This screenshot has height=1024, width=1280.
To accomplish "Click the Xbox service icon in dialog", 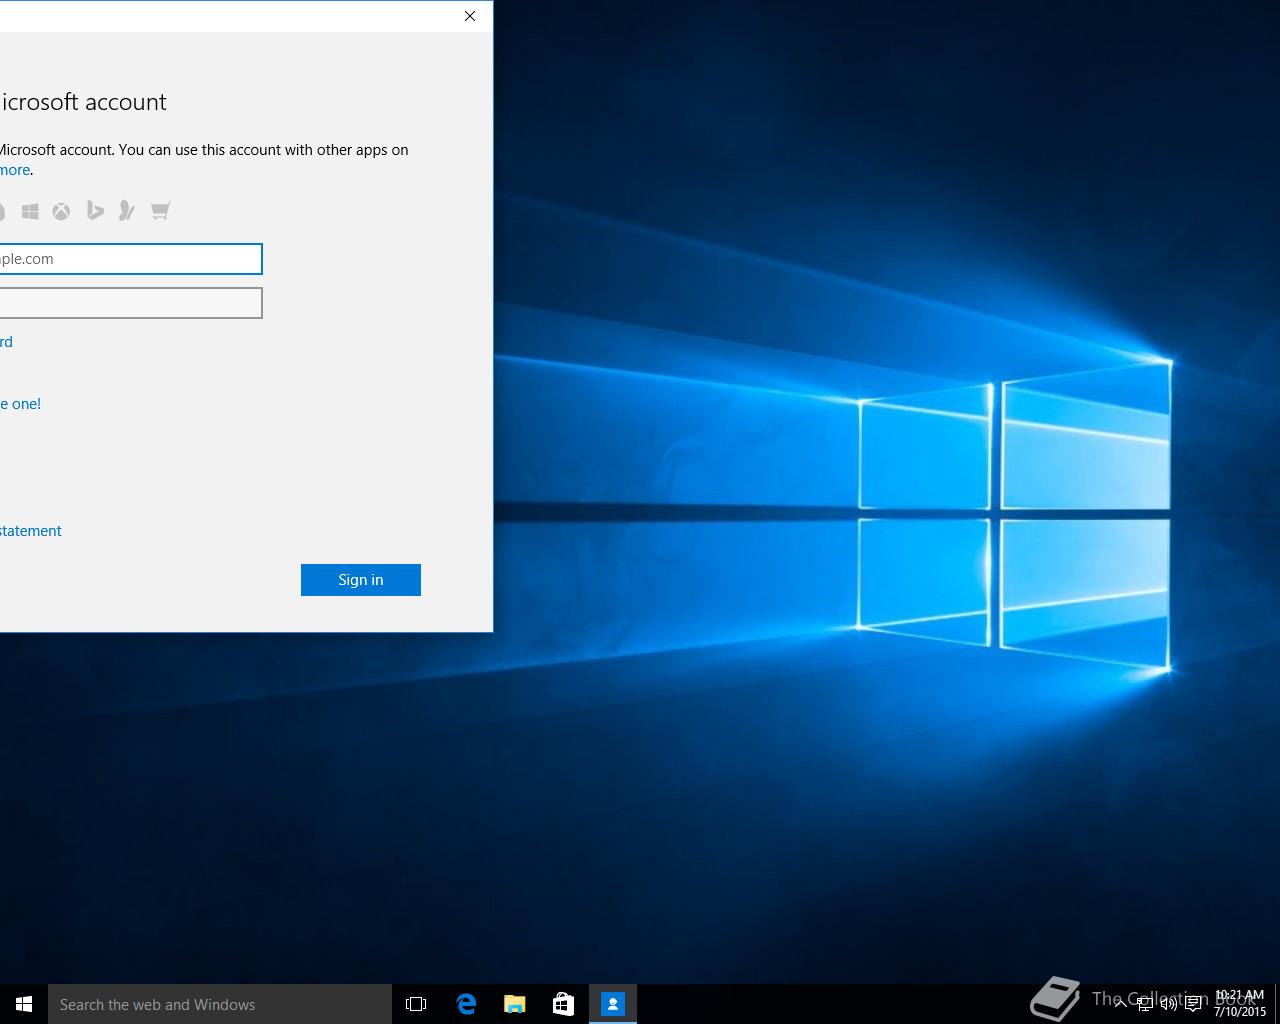I will point(62,211).
